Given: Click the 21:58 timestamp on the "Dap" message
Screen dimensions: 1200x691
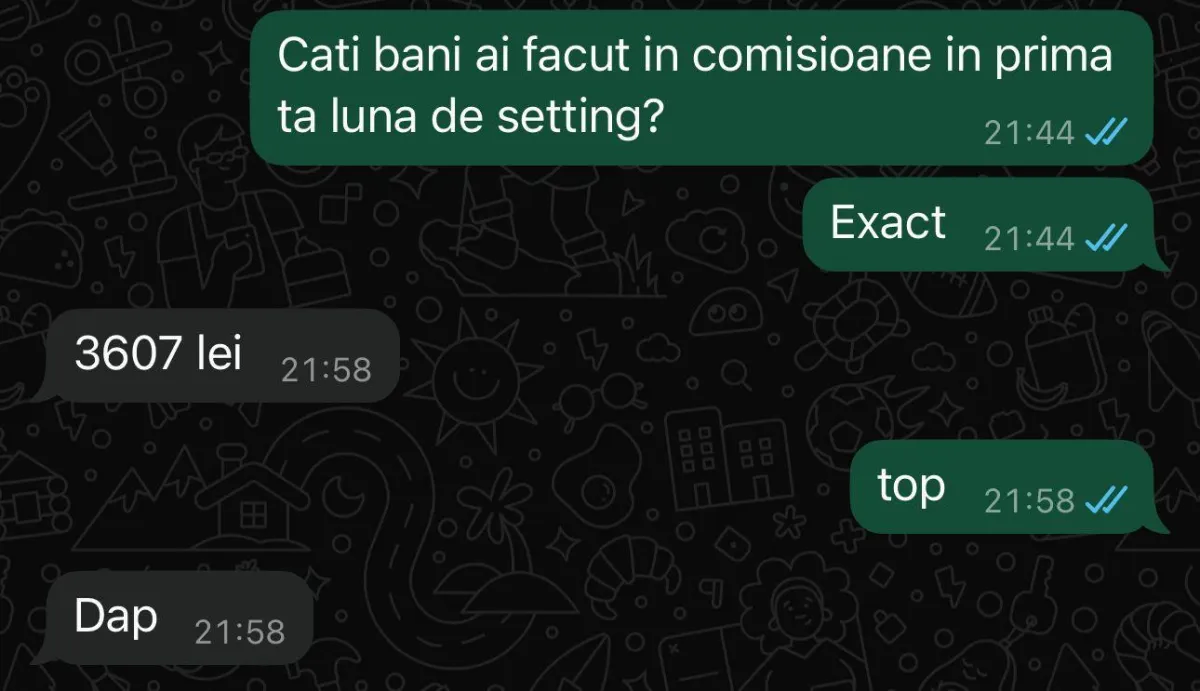Looking at the screenshot, I should coord(240,632).
